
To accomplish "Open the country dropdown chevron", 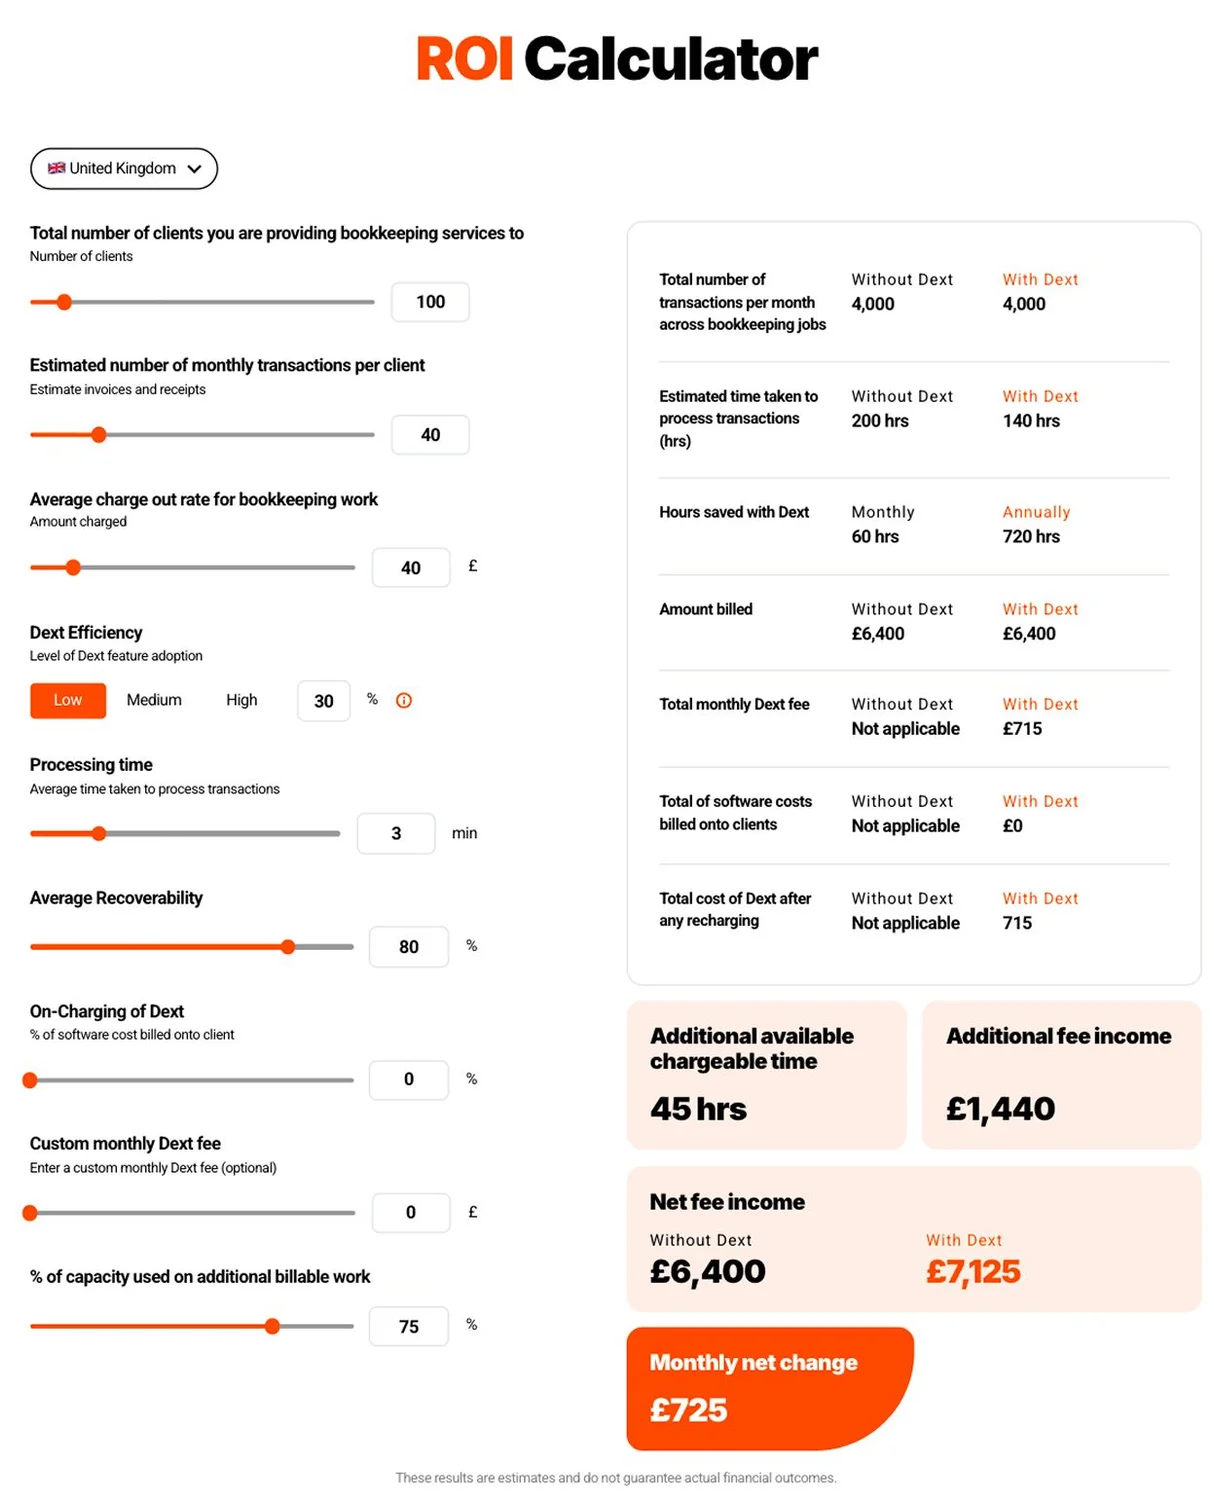I will tap(195, 169).
